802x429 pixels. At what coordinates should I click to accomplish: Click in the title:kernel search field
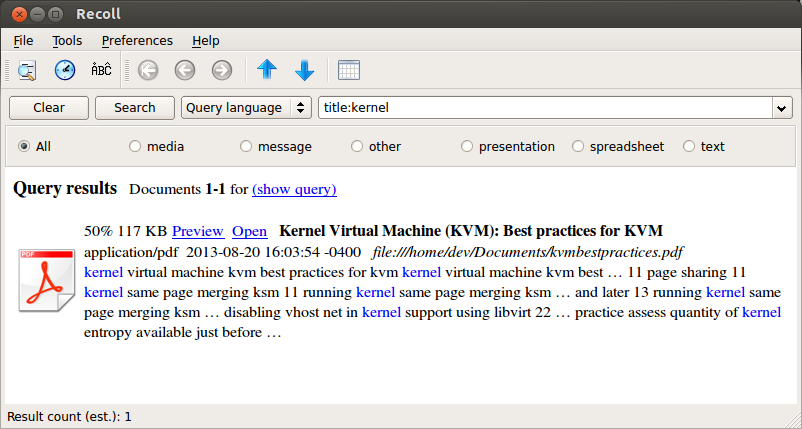click(x=545, y=108)
